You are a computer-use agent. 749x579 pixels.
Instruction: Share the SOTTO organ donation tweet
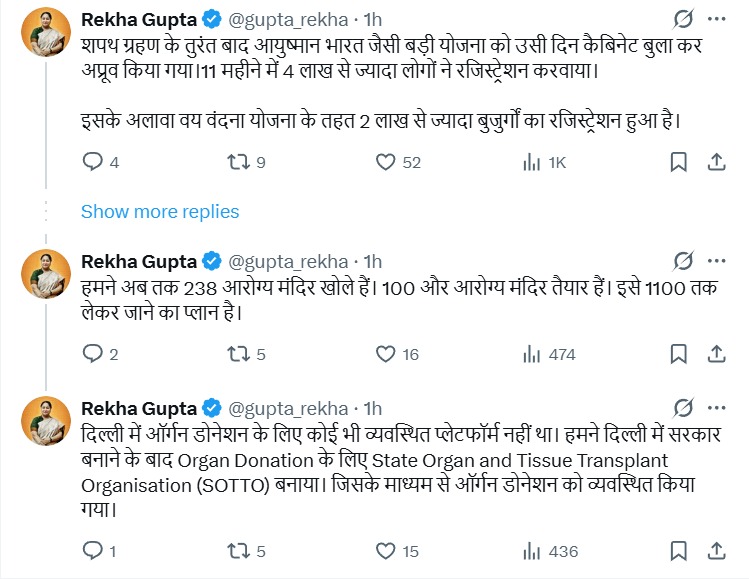716,550
